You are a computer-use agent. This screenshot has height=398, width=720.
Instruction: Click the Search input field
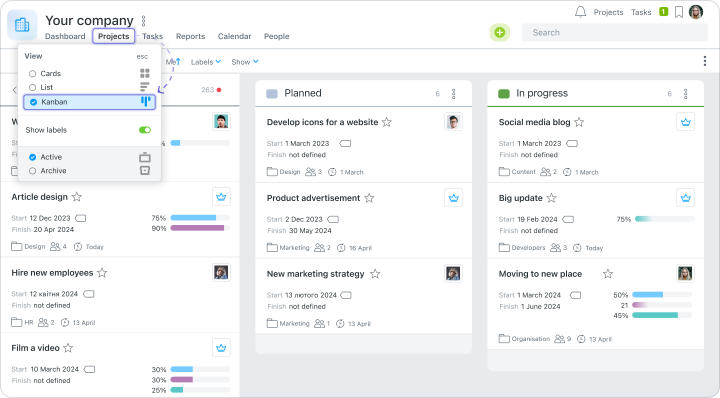(615, 33)
